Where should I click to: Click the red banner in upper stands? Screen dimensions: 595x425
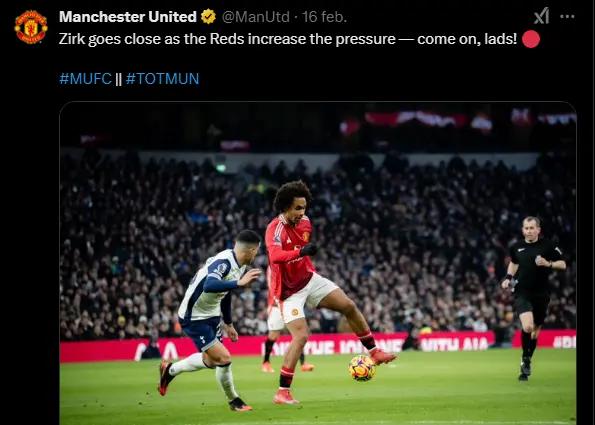(415, 119)
